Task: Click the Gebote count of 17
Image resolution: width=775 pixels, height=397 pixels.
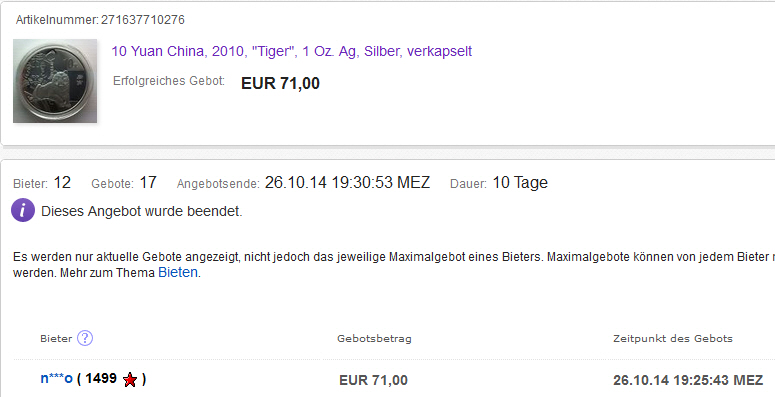Action: point(148,182)
